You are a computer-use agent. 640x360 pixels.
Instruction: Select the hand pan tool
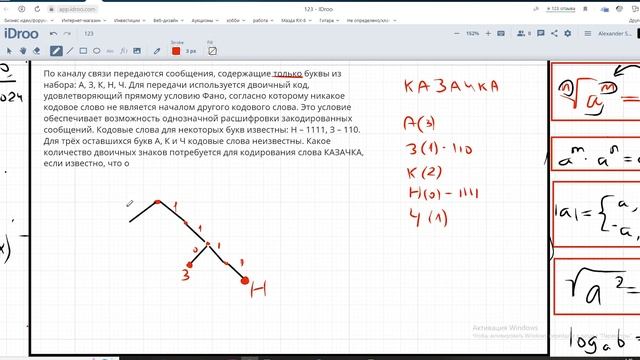[23, 51]
